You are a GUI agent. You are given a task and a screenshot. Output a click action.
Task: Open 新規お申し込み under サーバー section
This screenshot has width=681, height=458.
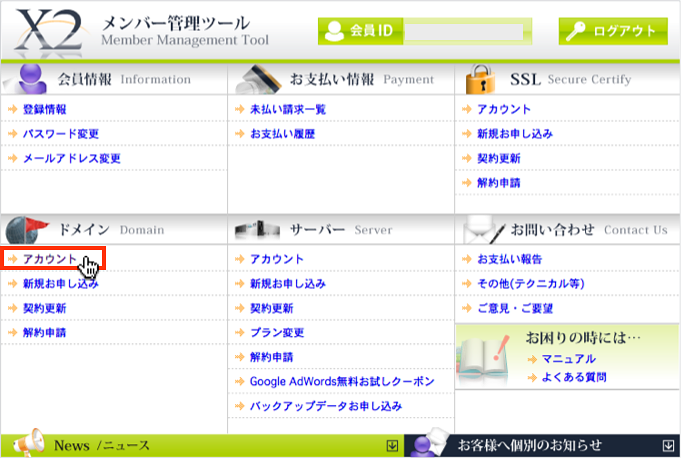pos(288,284)
